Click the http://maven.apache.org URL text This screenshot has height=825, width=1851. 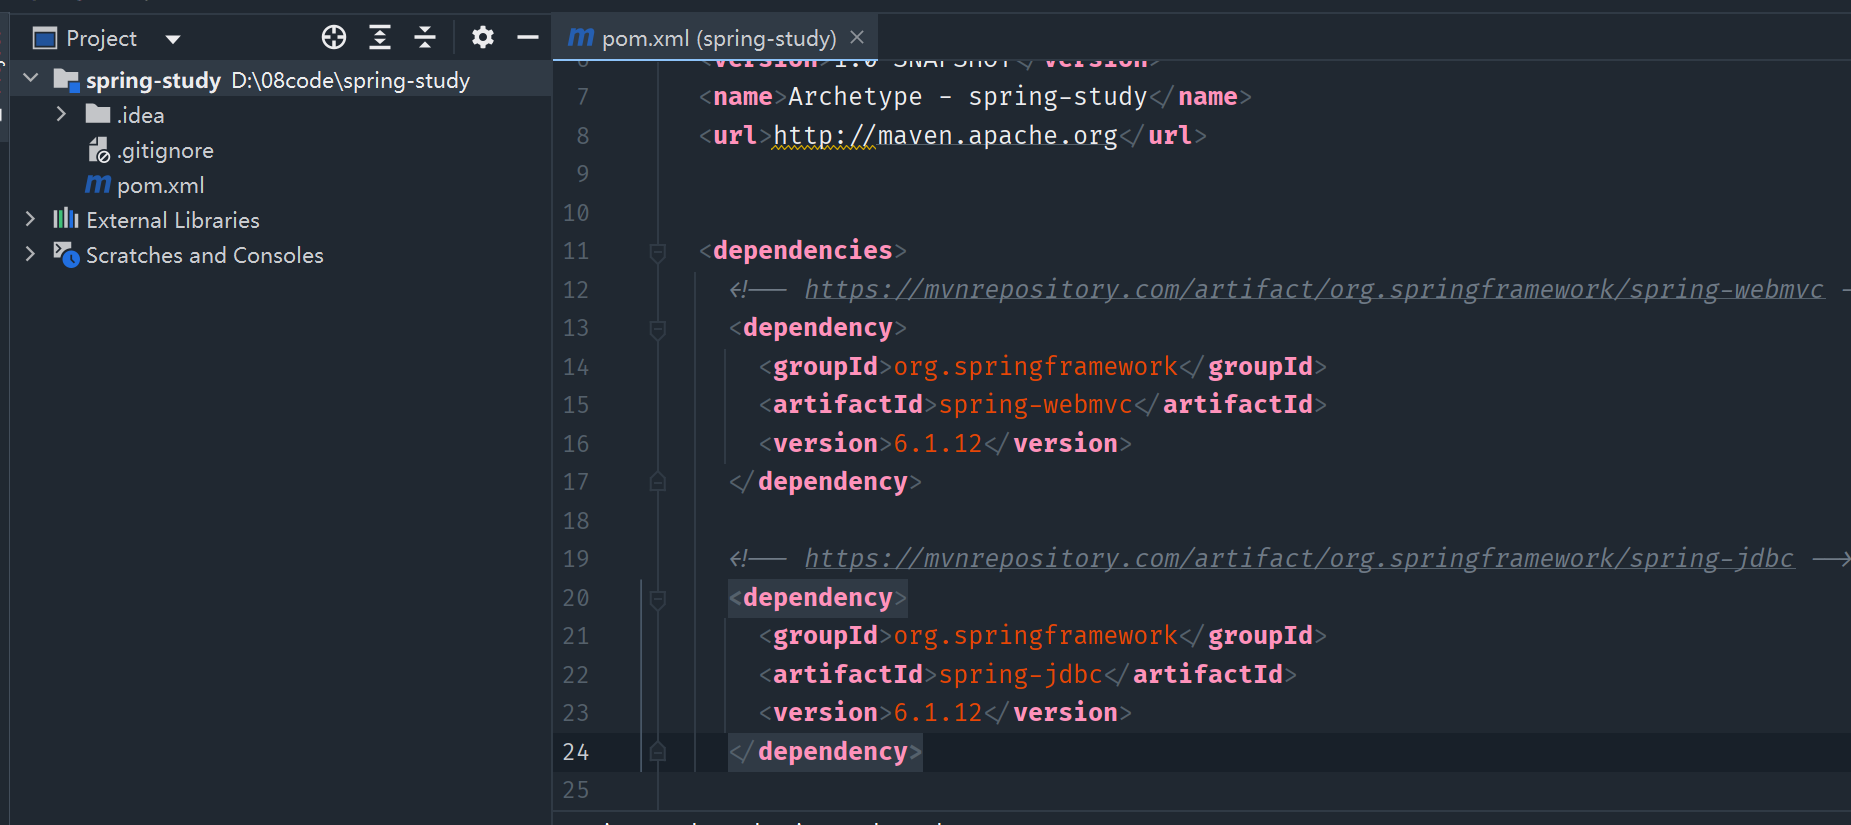tap(945, 135)
